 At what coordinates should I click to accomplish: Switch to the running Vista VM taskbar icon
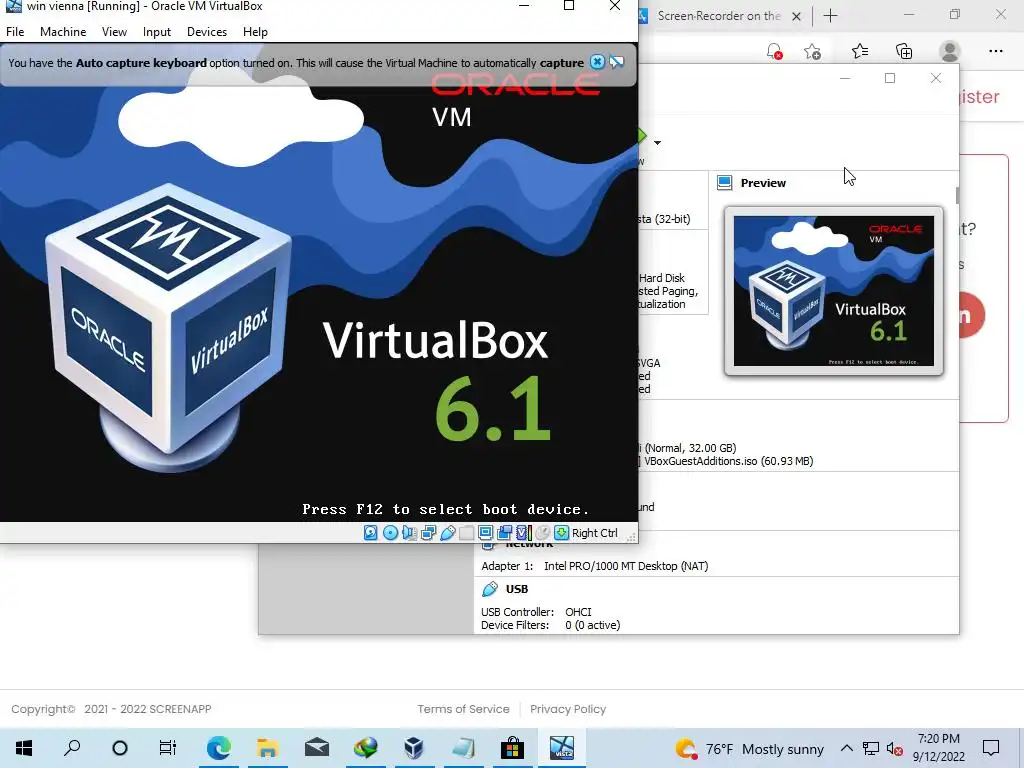562,748
